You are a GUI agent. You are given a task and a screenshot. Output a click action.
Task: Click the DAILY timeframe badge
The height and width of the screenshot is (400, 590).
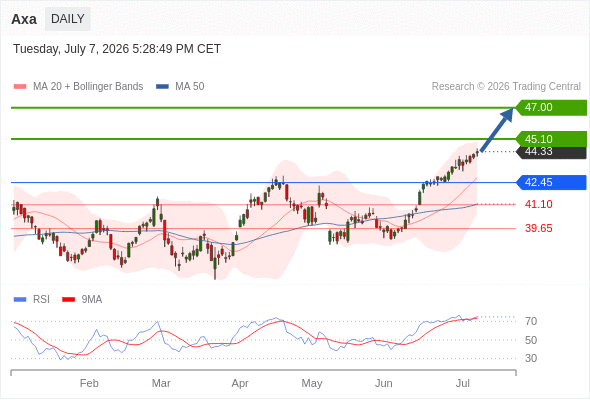[68, 19]
